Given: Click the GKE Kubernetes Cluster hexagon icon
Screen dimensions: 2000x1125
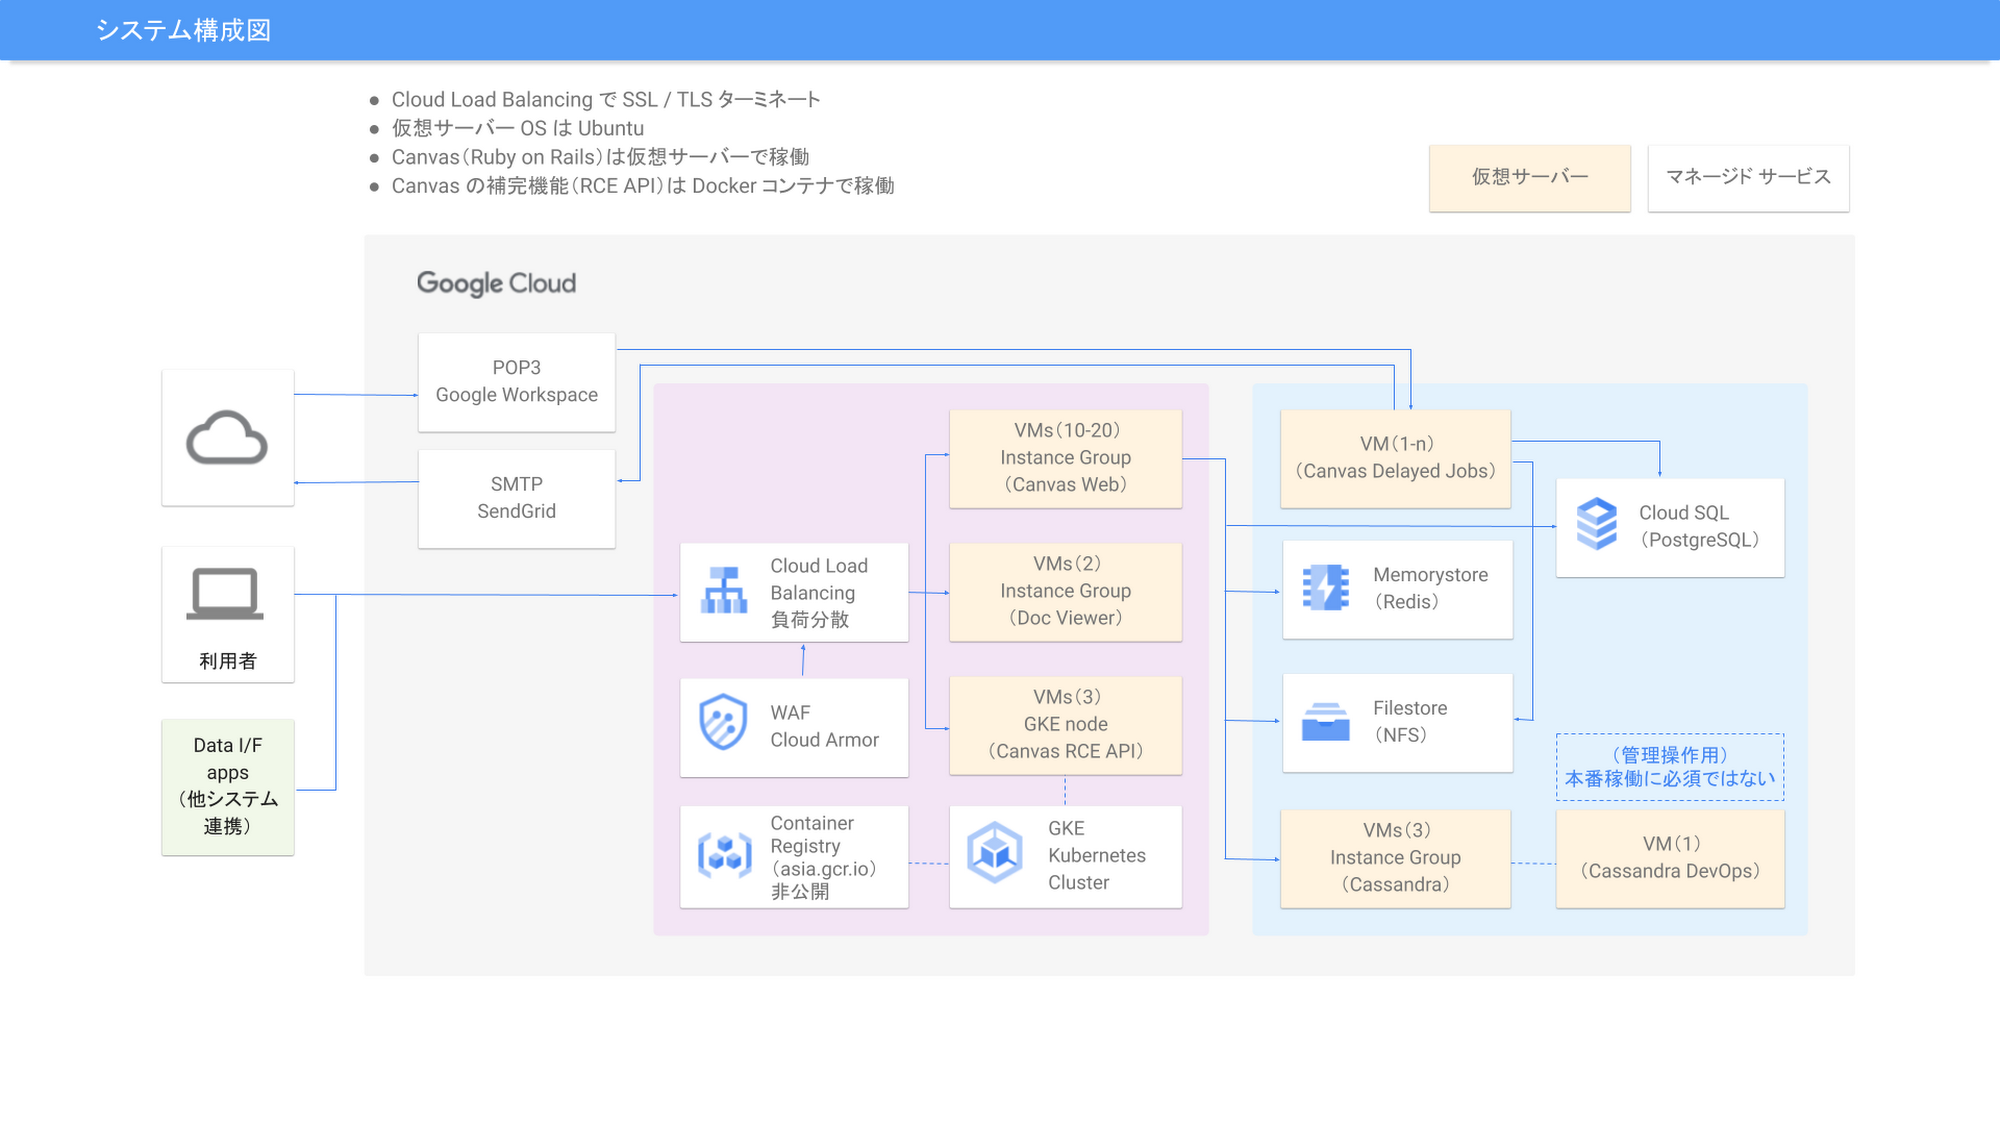Looking at the screenshot, I should (995, 853).
